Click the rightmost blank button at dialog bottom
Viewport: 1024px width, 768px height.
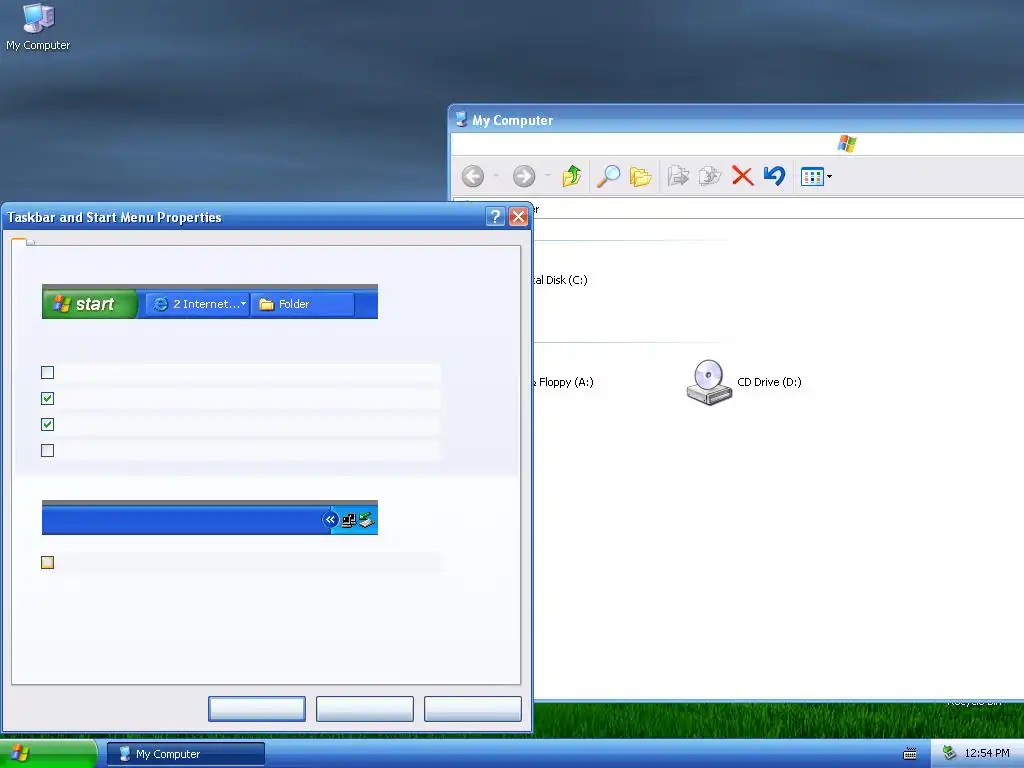coord(473,709)
